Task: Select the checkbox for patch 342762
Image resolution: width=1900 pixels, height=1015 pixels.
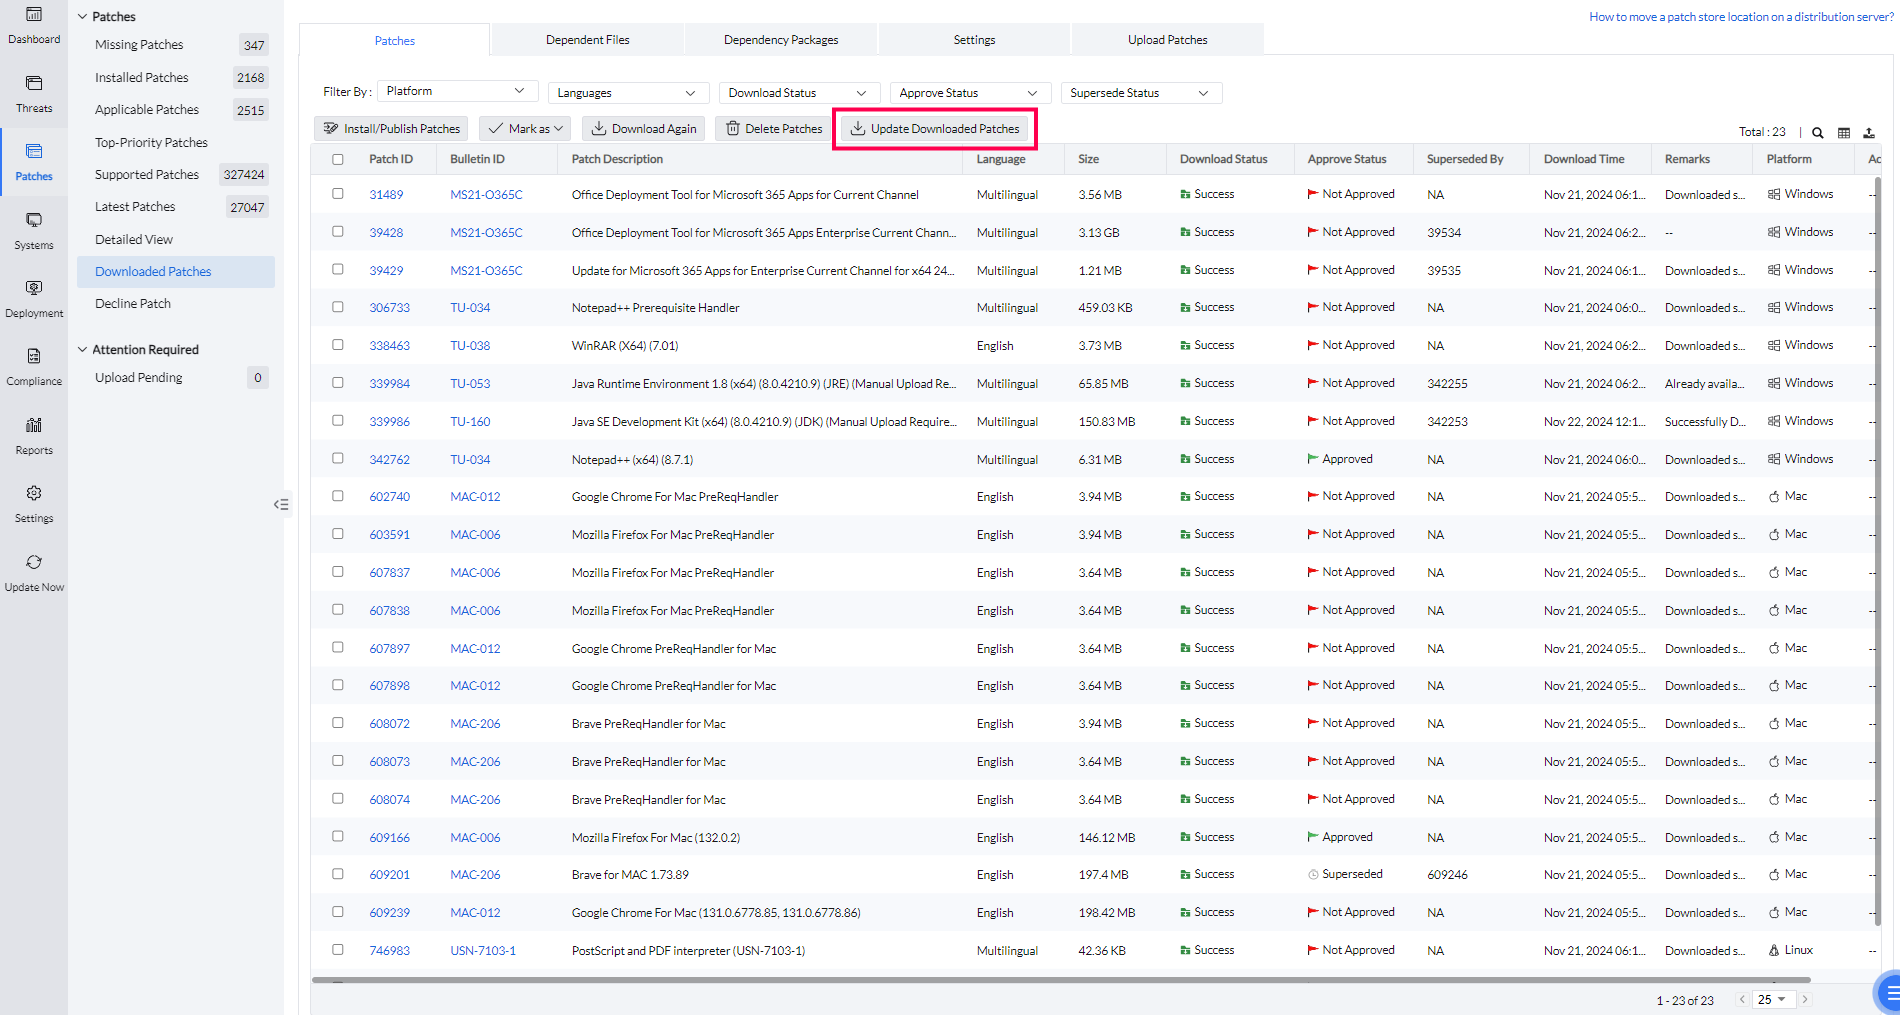Action: tap(338, 459)
